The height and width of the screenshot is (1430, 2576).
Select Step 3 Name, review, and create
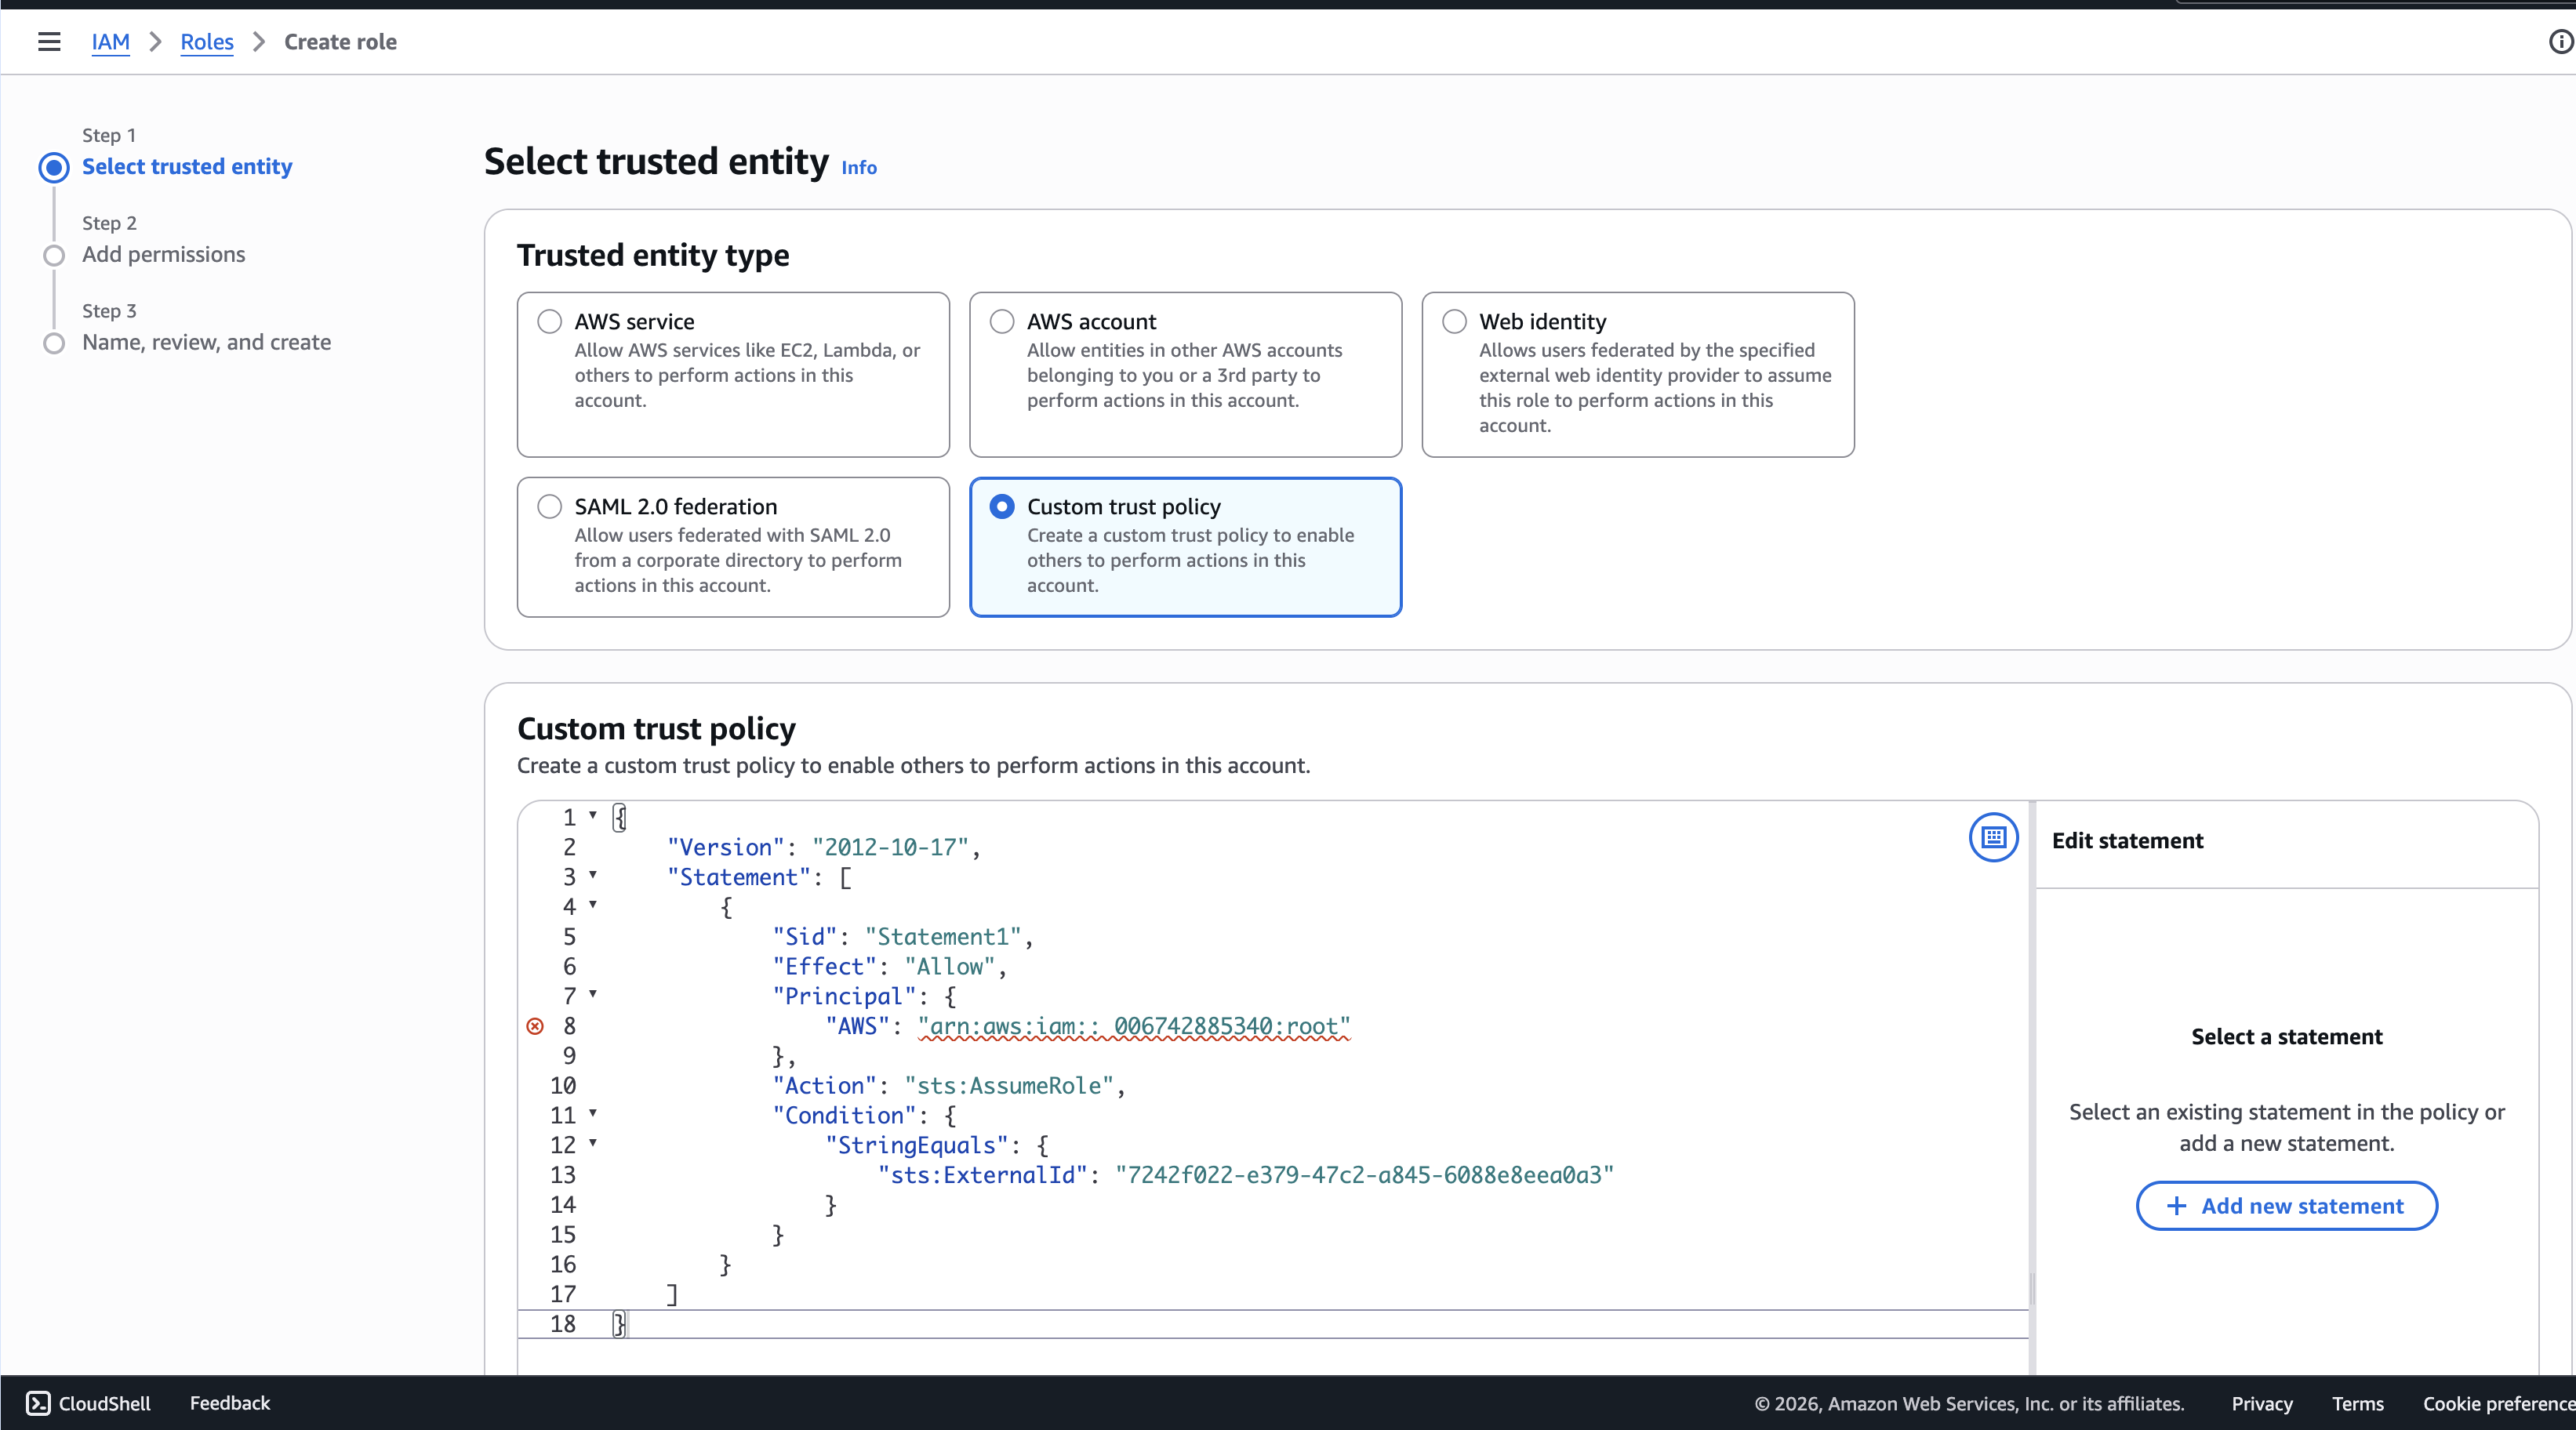coord(206,342)
